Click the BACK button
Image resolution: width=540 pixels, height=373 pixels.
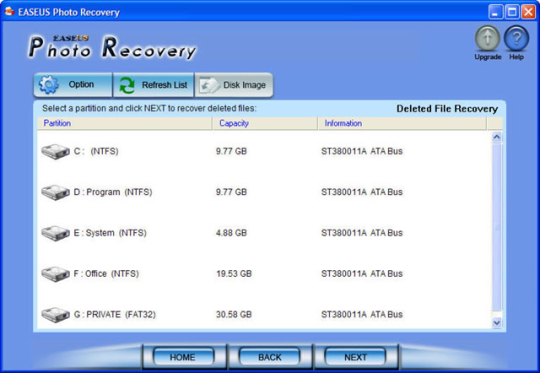[270, 357]
